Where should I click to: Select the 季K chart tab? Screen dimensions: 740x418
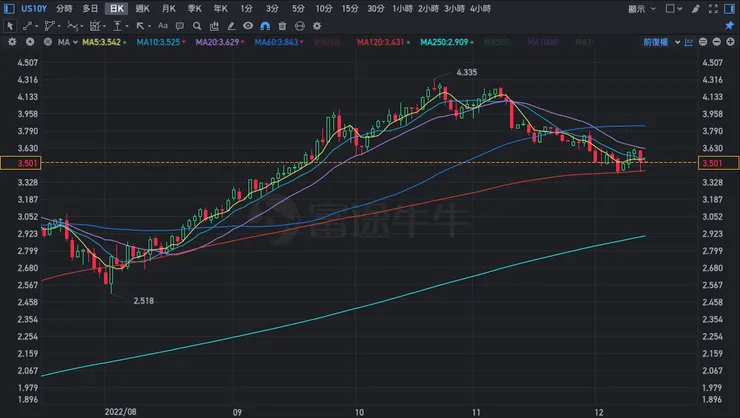194,8
